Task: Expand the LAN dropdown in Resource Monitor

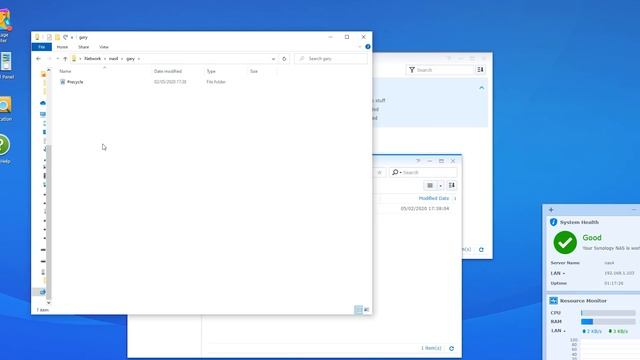Action: tap(564, 331)
